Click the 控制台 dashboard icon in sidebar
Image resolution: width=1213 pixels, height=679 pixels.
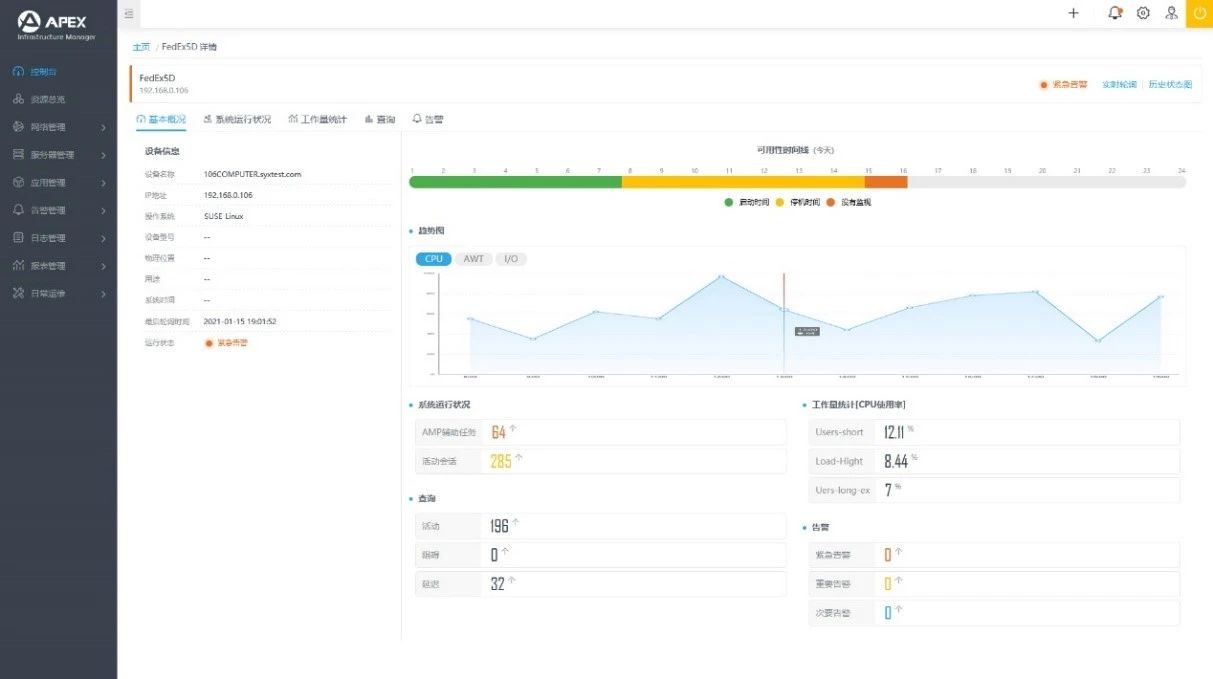click(18, 72)
